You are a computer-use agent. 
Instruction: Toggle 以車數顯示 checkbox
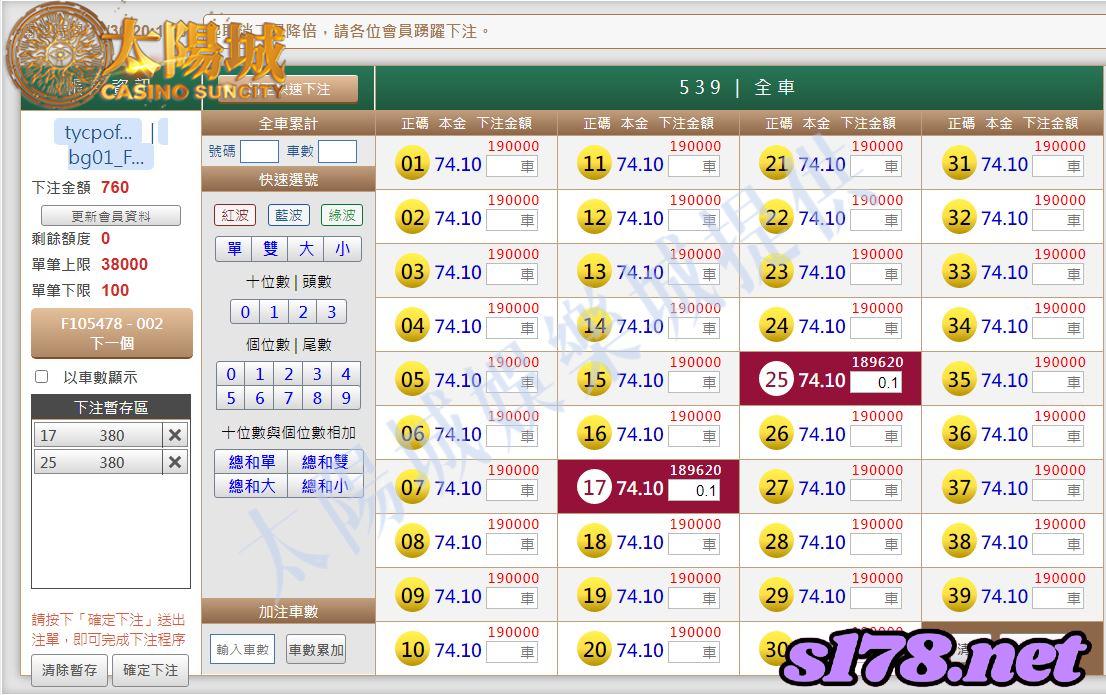click(42, 377)
